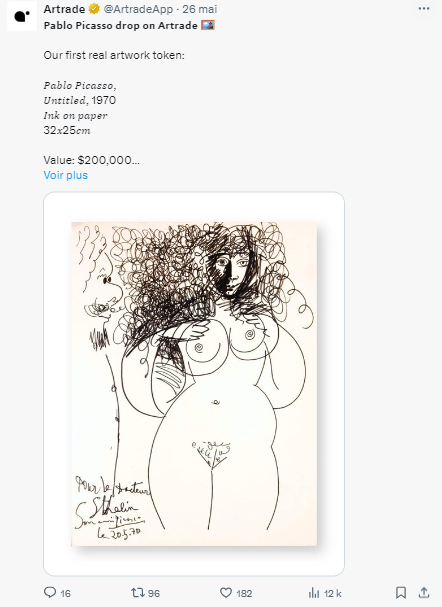The image size is (442, 607).
Task: Open the @ArtradeApp handle link
Action: click(x=138, y=9)
